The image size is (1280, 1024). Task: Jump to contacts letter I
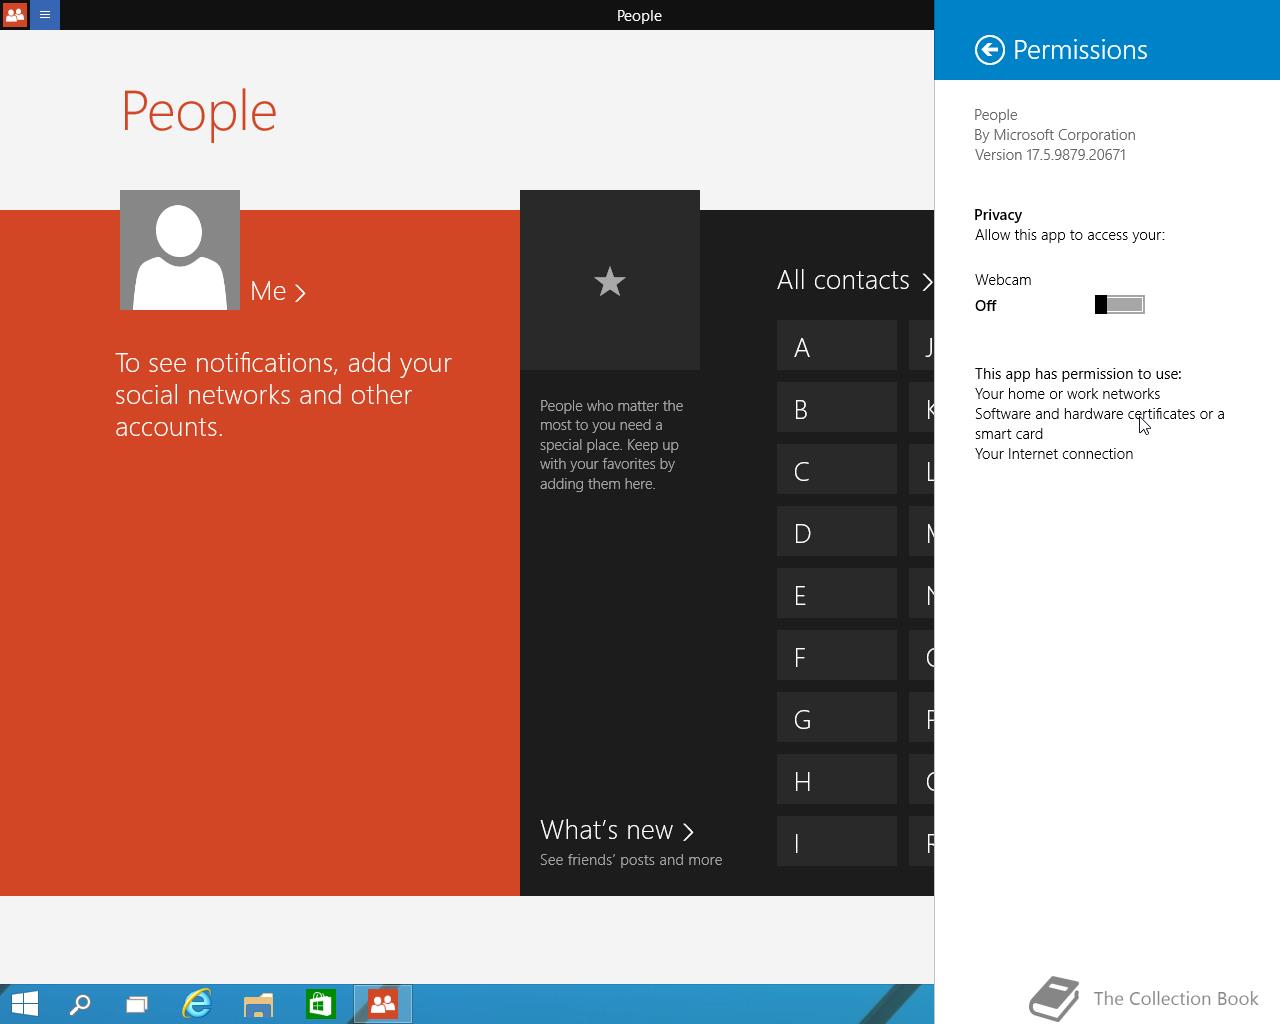[837, 842]
